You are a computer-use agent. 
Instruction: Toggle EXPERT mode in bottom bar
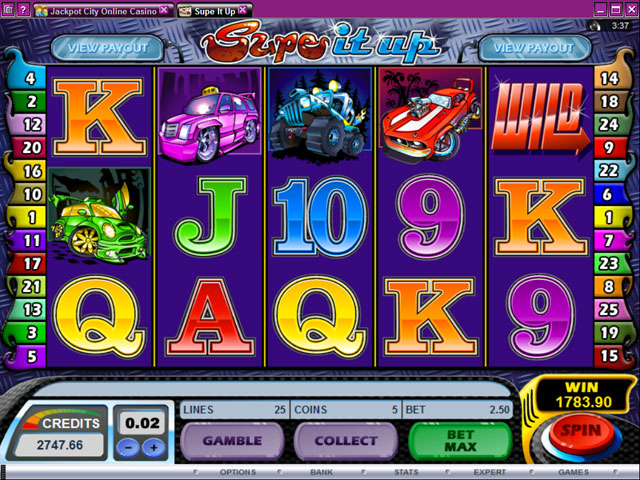(x=489, y=472)
